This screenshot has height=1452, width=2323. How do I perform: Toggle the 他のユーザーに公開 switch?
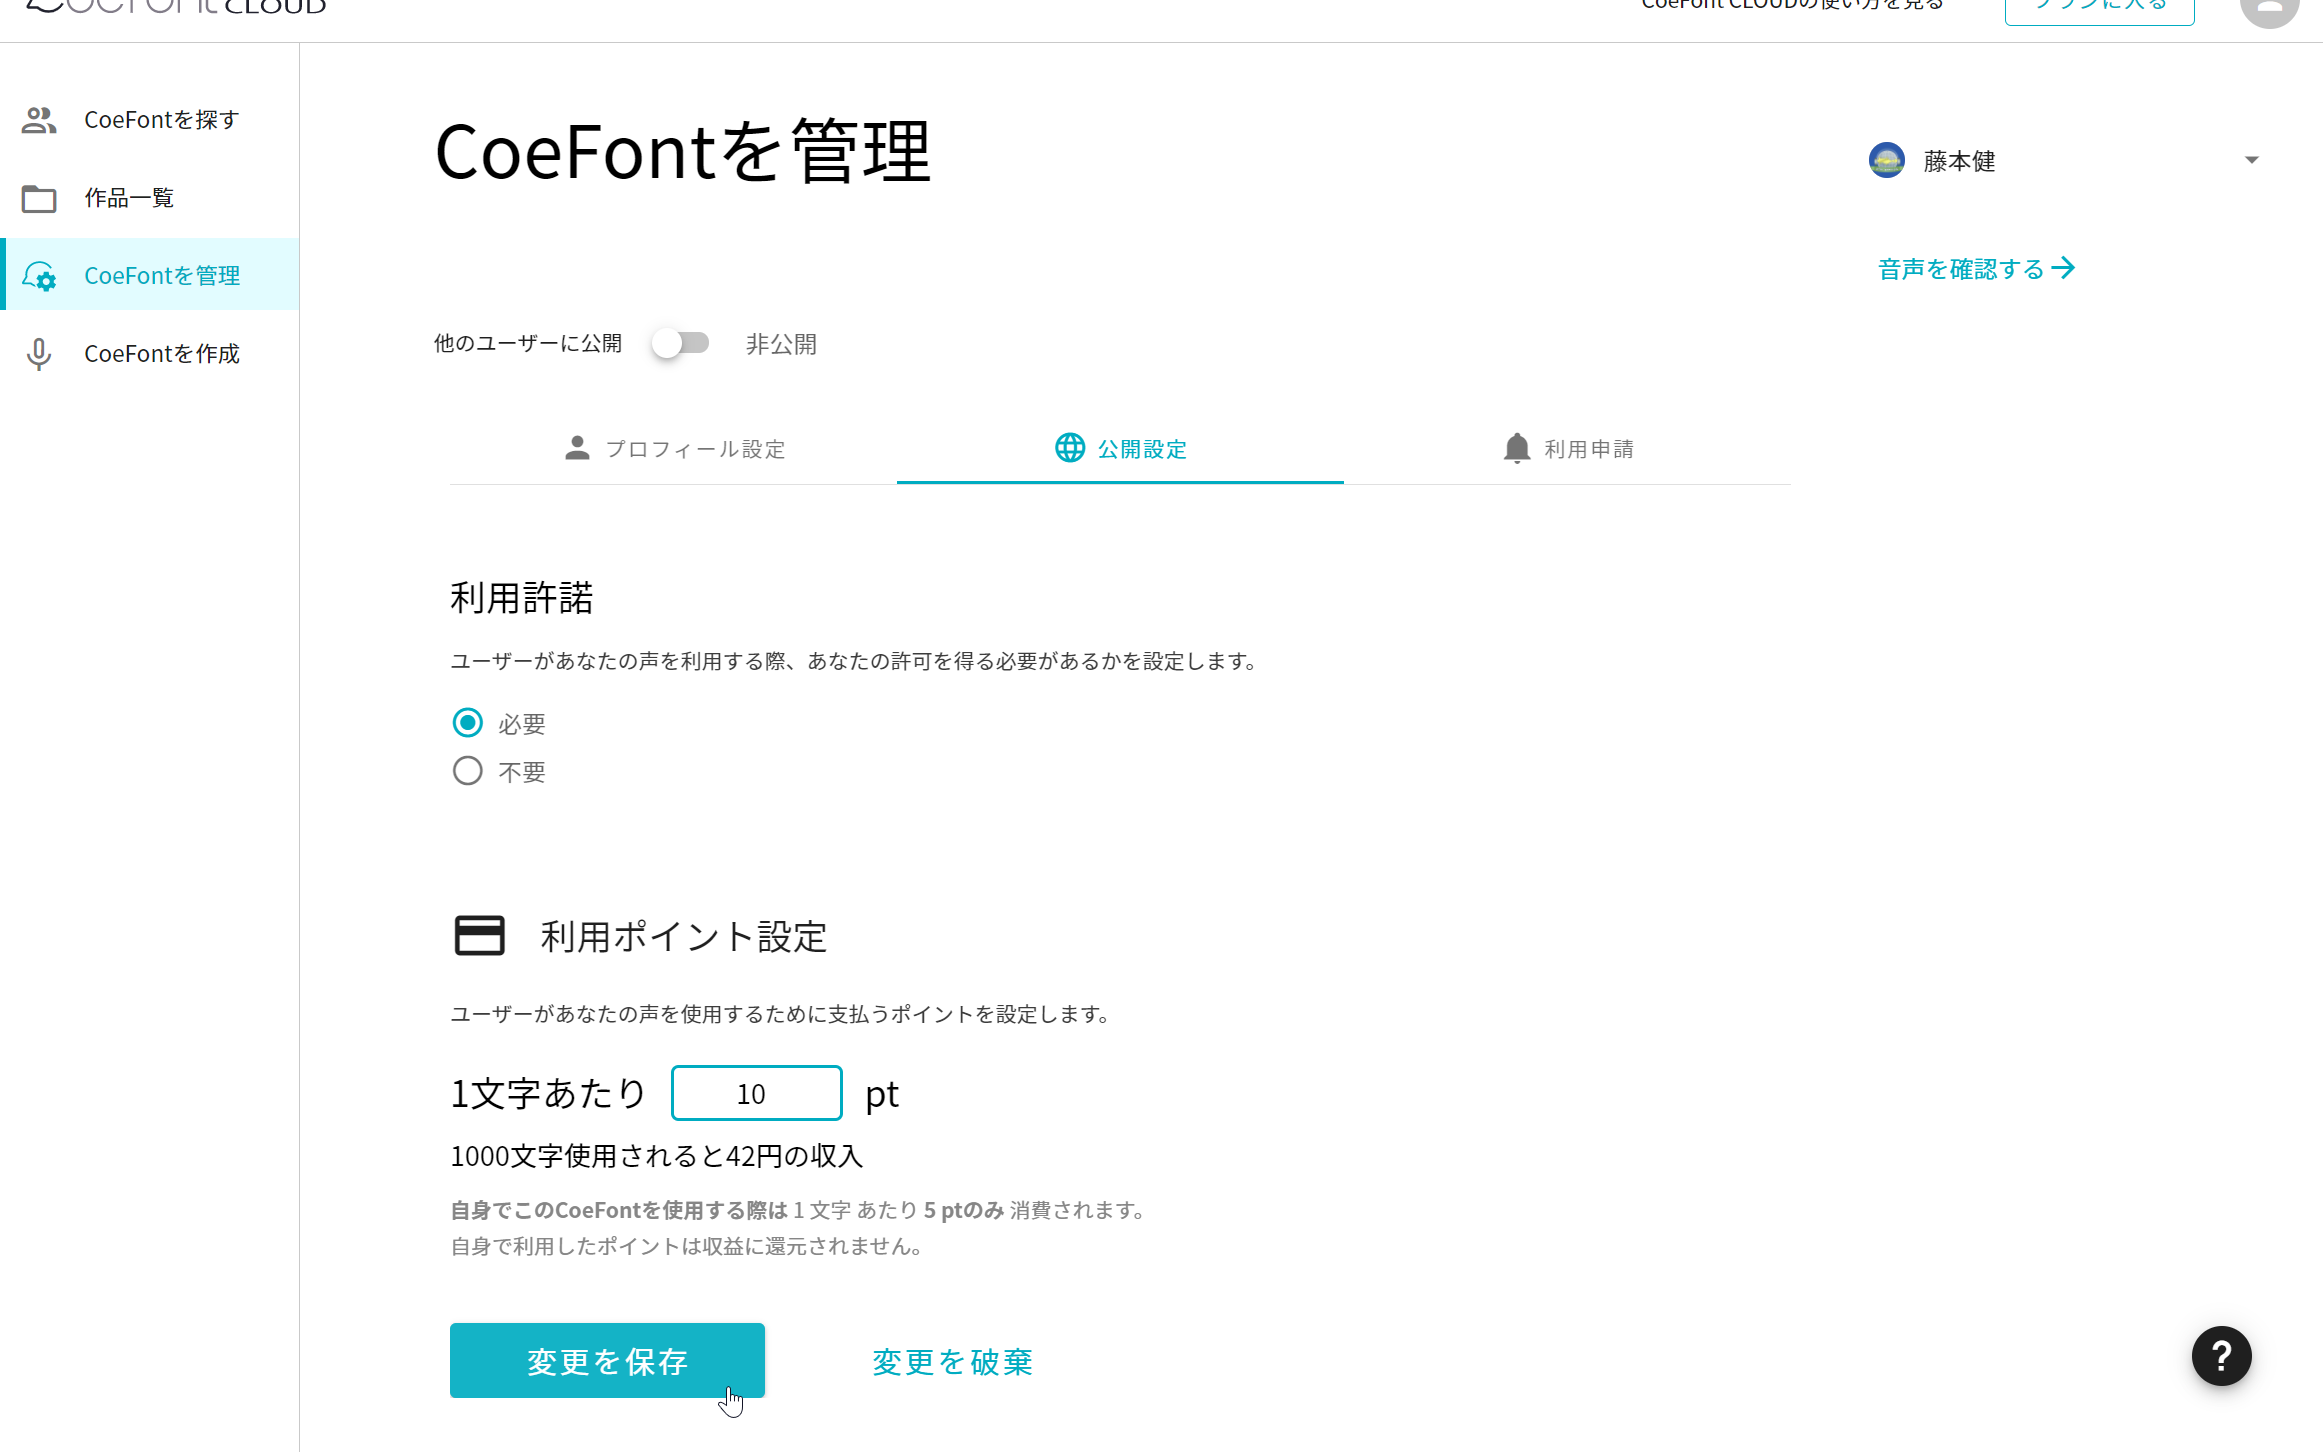[680, 344]
